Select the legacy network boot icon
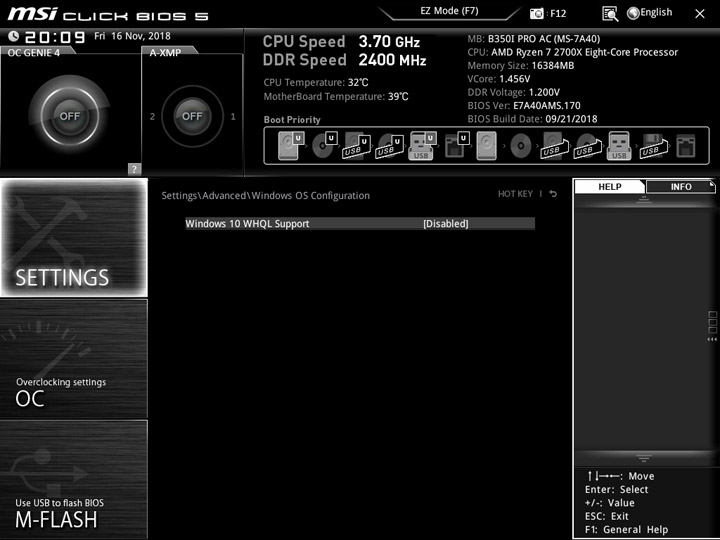 point(686,146)
